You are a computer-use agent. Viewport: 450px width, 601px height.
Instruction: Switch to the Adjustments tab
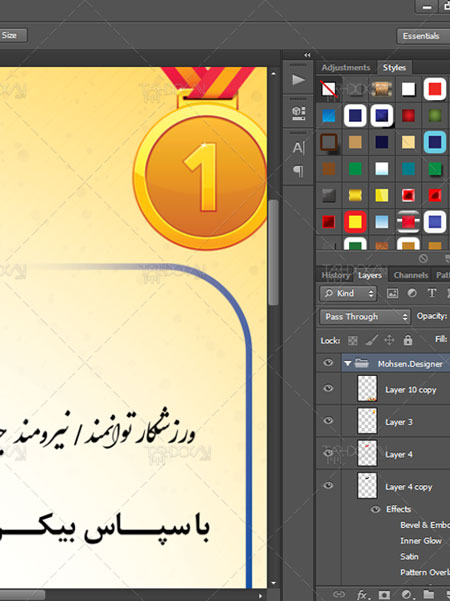(346, 67)
